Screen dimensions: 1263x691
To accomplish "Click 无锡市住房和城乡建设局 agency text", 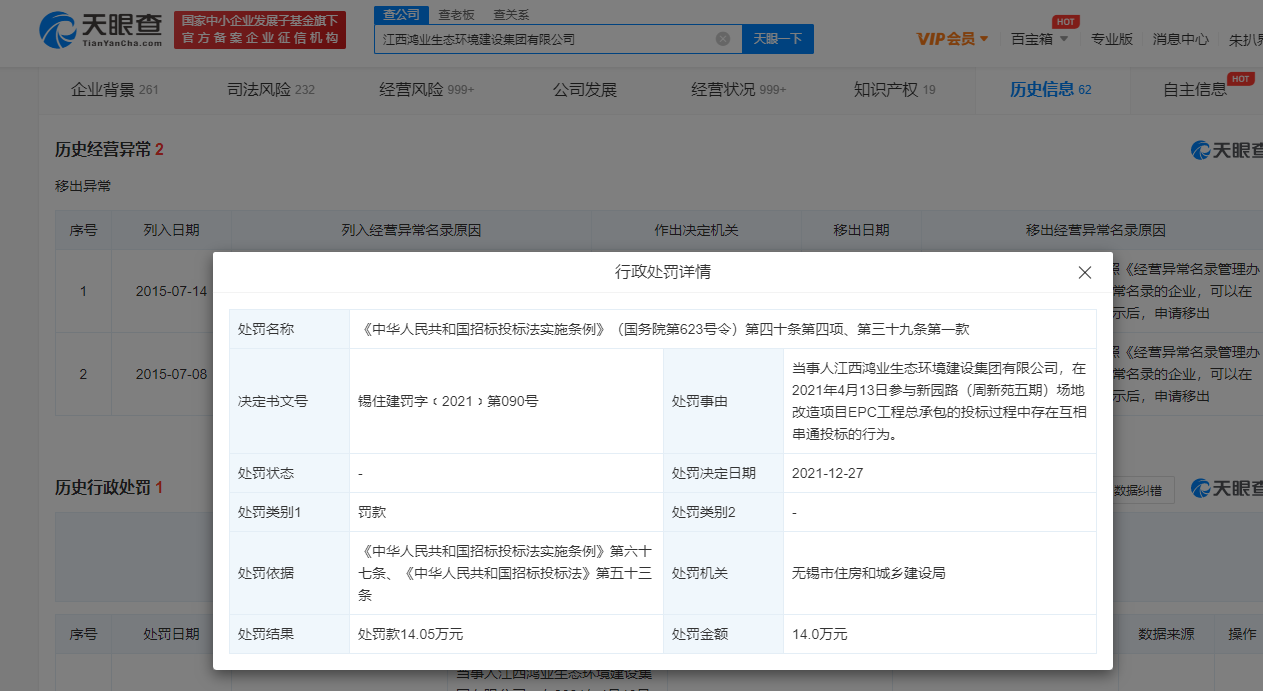I will pyautogui.click(x=869, y=573).
